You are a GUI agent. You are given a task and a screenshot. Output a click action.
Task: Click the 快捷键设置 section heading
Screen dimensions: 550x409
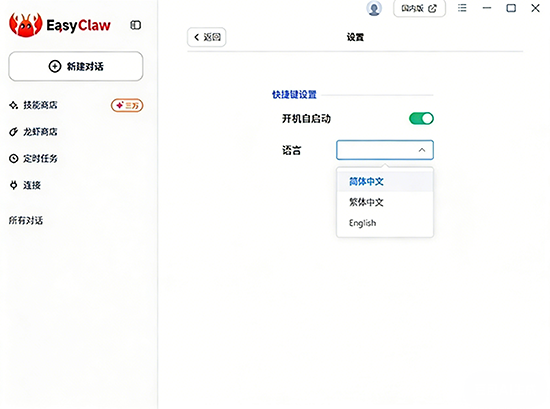[x=294, y=95]
